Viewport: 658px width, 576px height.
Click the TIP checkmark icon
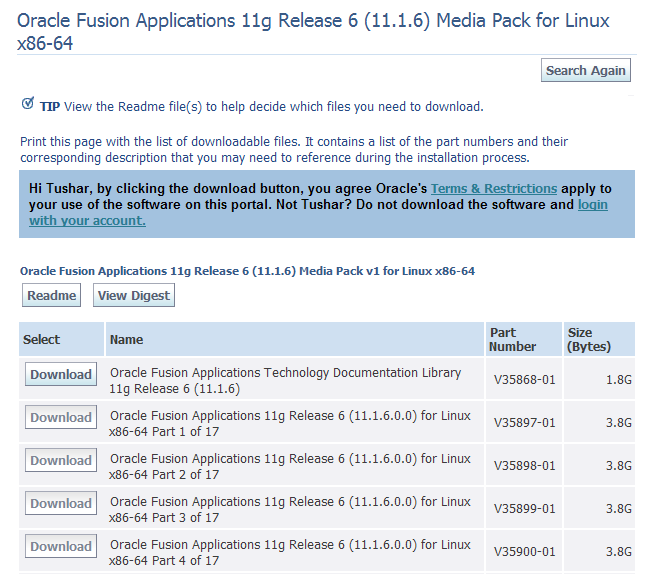click(28, 103)
